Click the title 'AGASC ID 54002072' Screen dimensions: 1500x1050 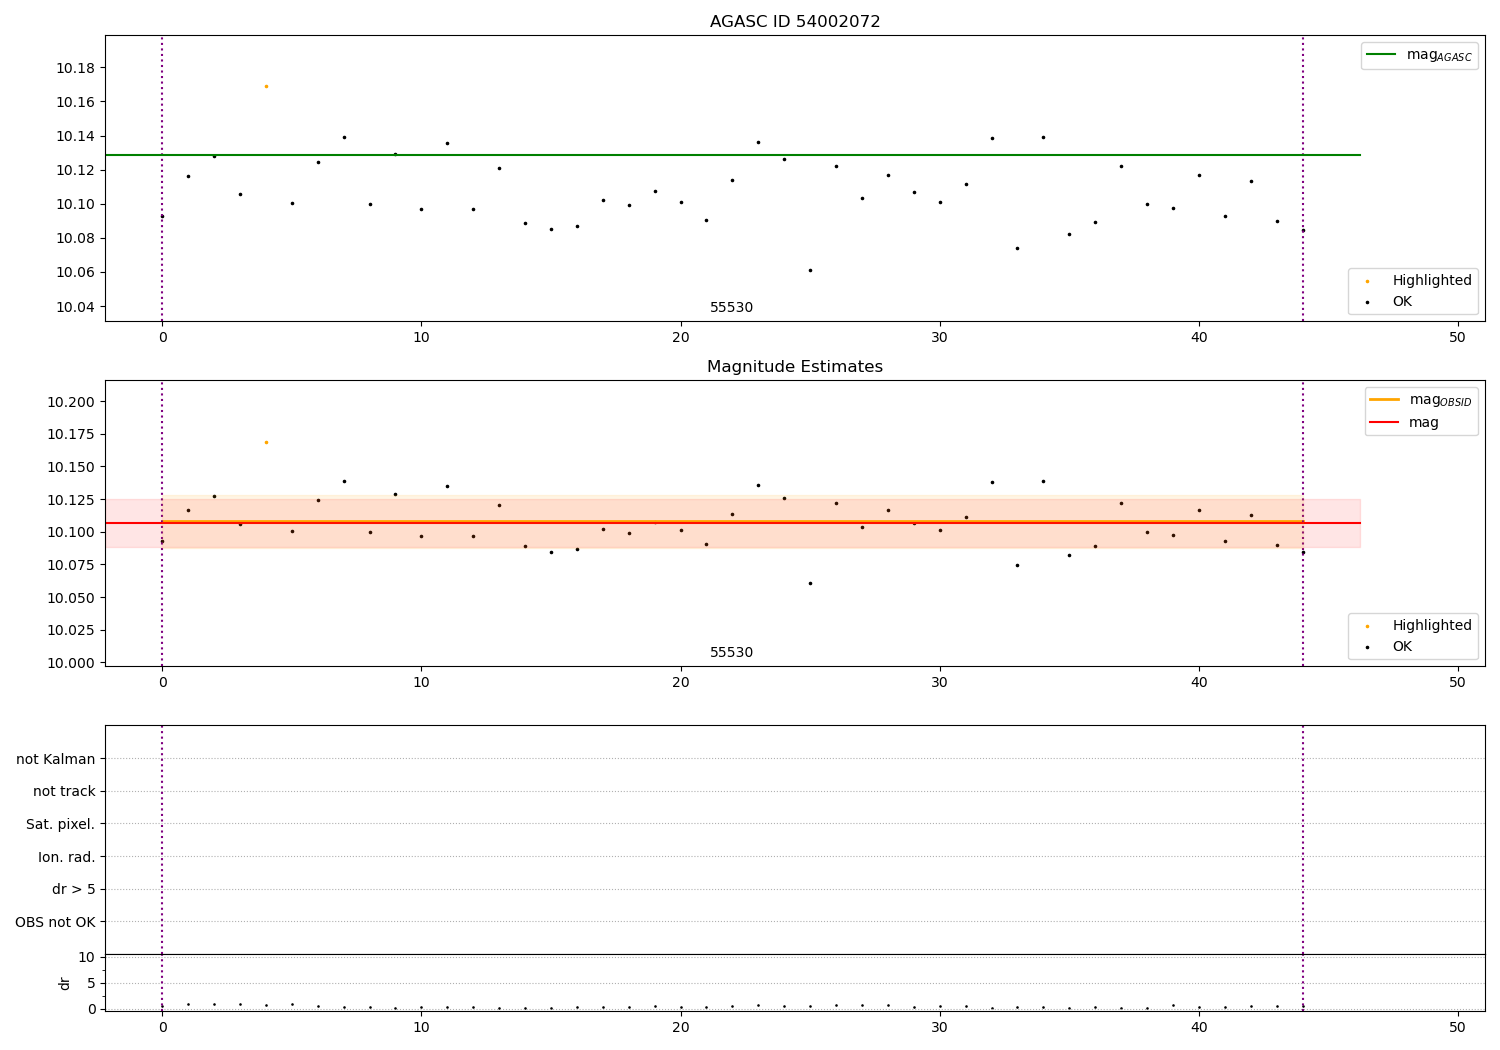(x=795, y=22)
